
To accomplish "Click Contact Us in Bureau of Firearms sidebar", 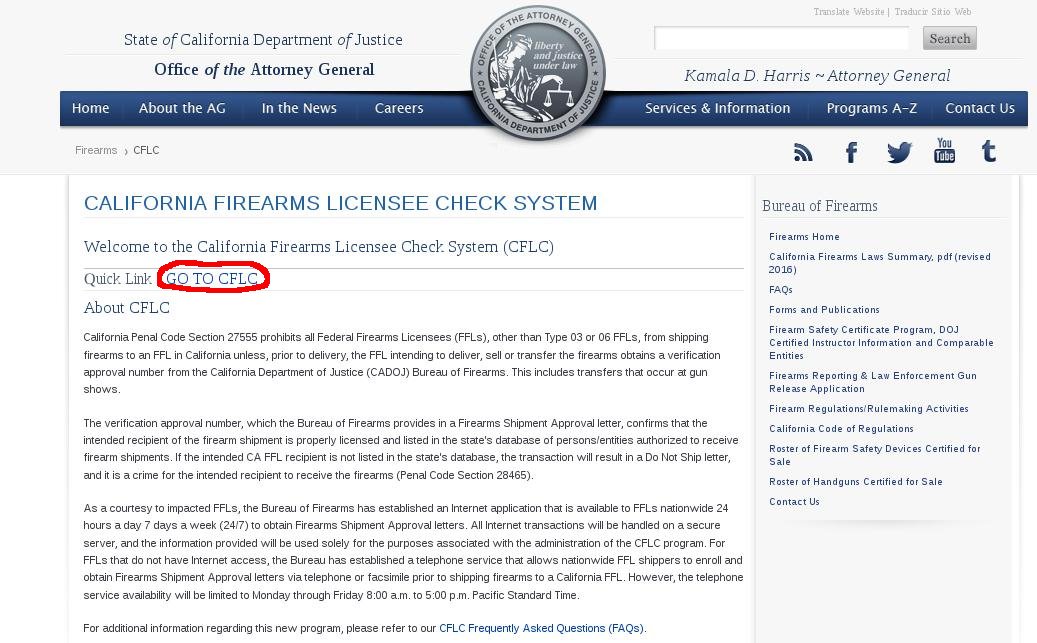I will [x=794, y=501].
